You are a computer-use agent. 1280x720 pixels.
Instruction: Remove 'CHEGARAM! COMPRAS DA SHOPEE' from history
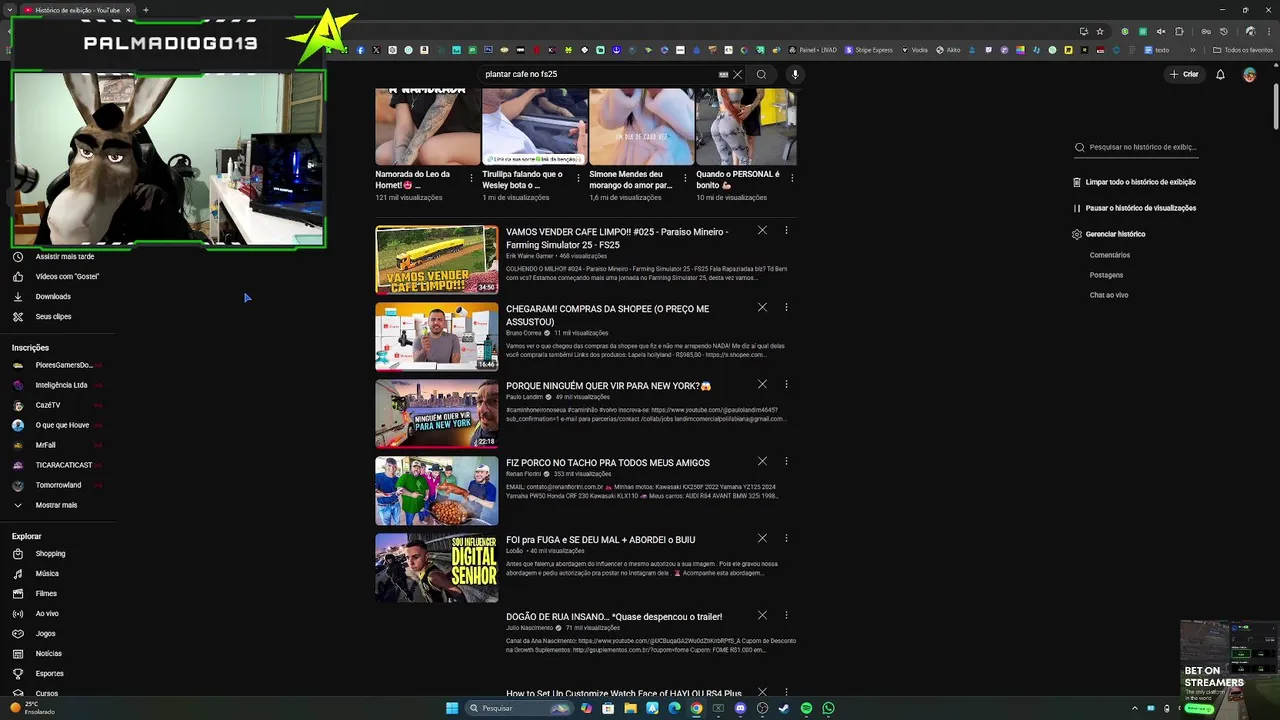coord(762,307)
